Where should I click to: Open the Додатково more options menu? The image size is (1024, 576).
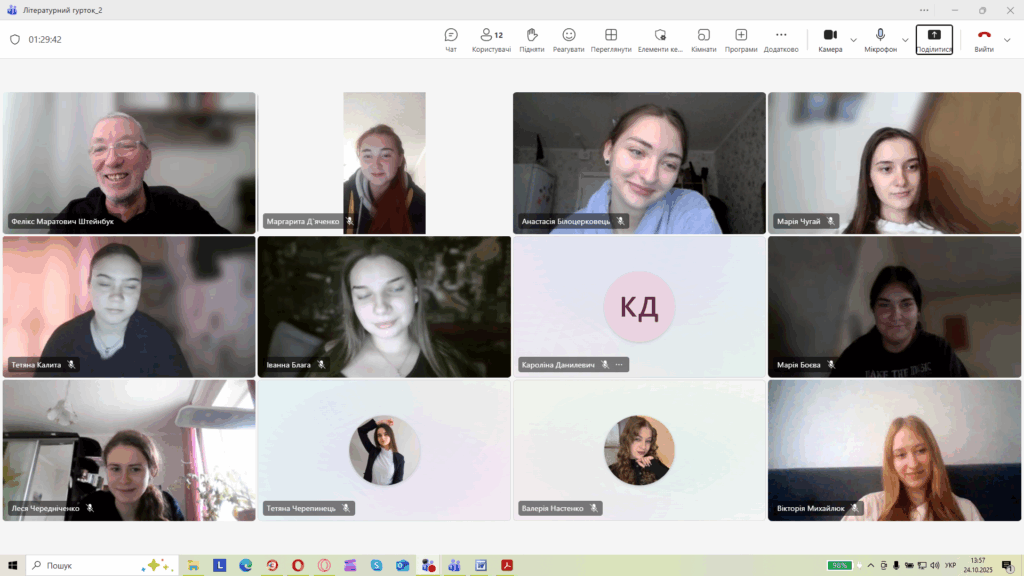[781, 39]
